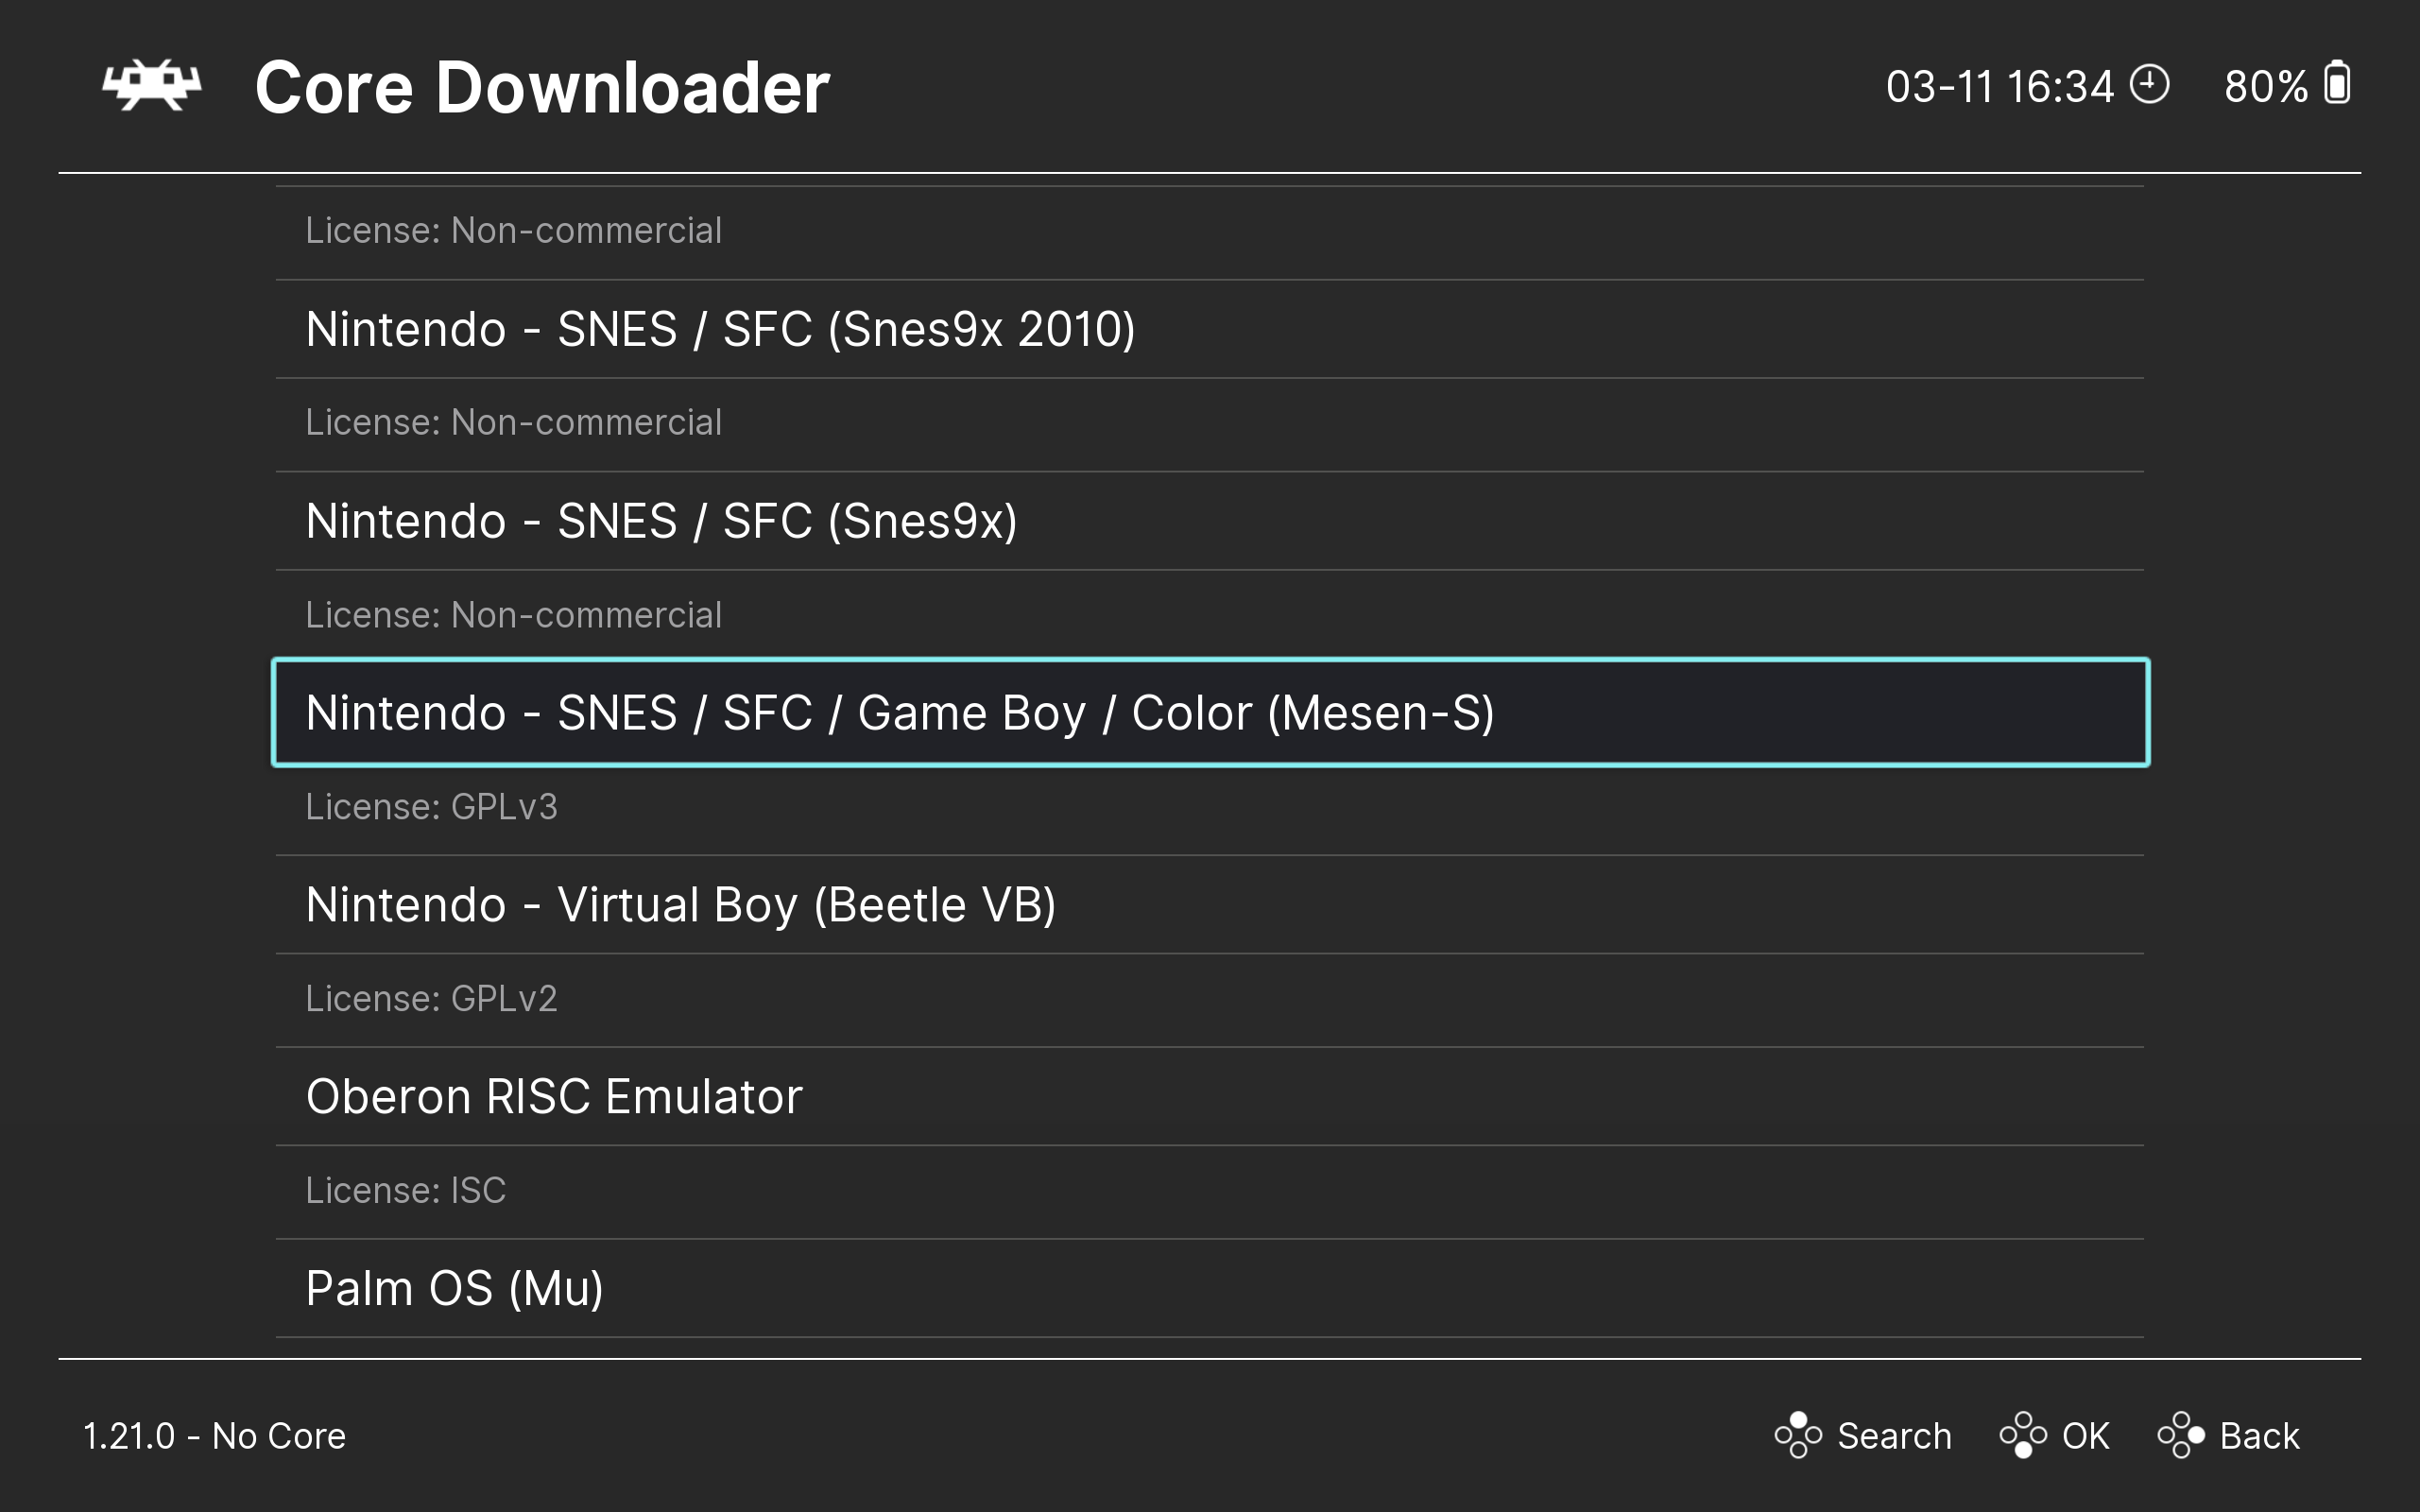Click the OK gamepad button icon
2420x1512 pixels.
pyautogui.click(x=2023, y=1435)
